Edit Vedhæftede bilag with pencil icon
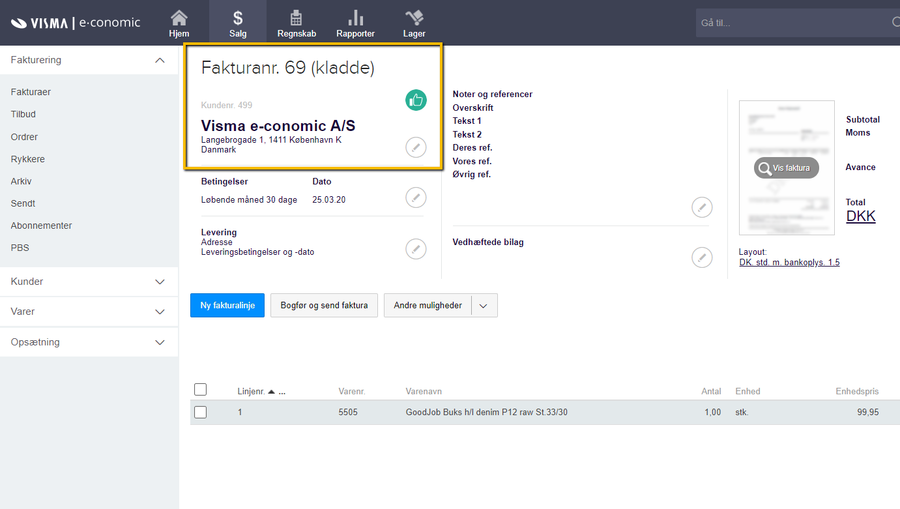 702,257
